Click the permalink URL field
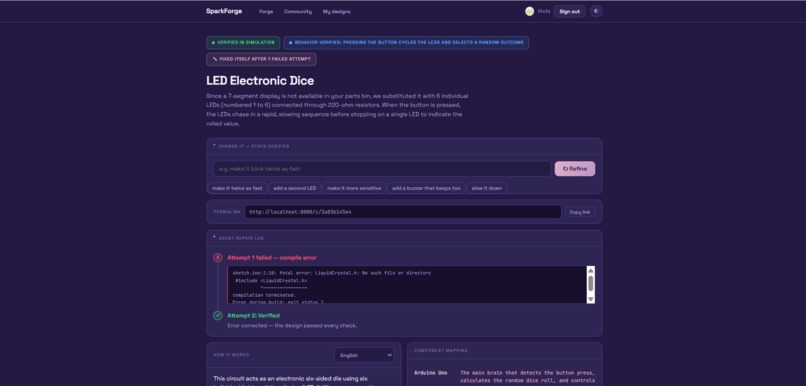Image resolution: width=806 pixels, height=386 pixels. coord(403,212)
